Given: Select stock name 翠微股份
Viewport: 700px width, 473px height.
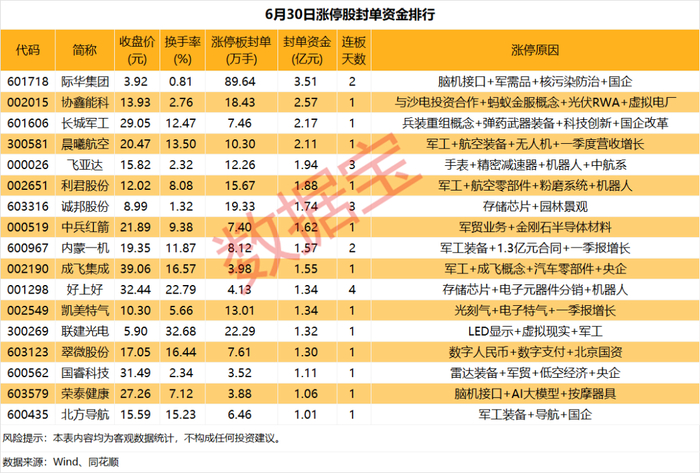Looking at the screenshot, I should point(85,352).
